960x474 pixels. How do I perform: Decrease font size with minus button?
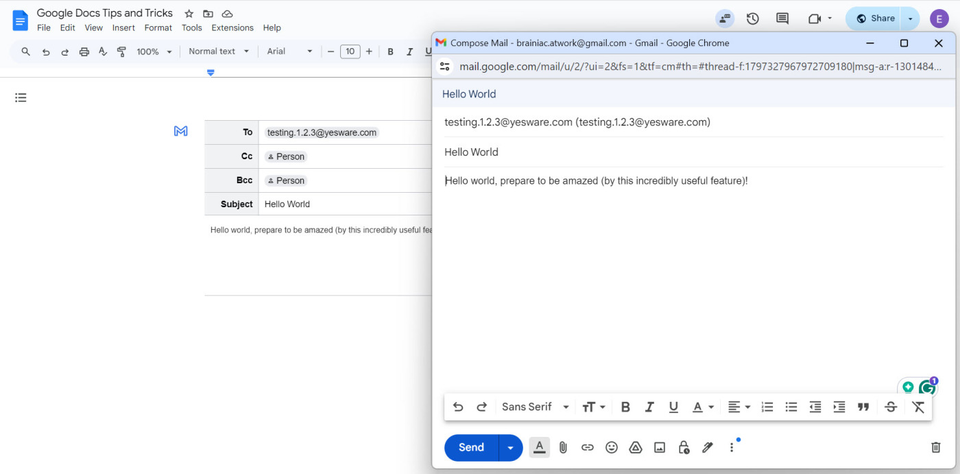pyautogui.click(x=331, y=51)
